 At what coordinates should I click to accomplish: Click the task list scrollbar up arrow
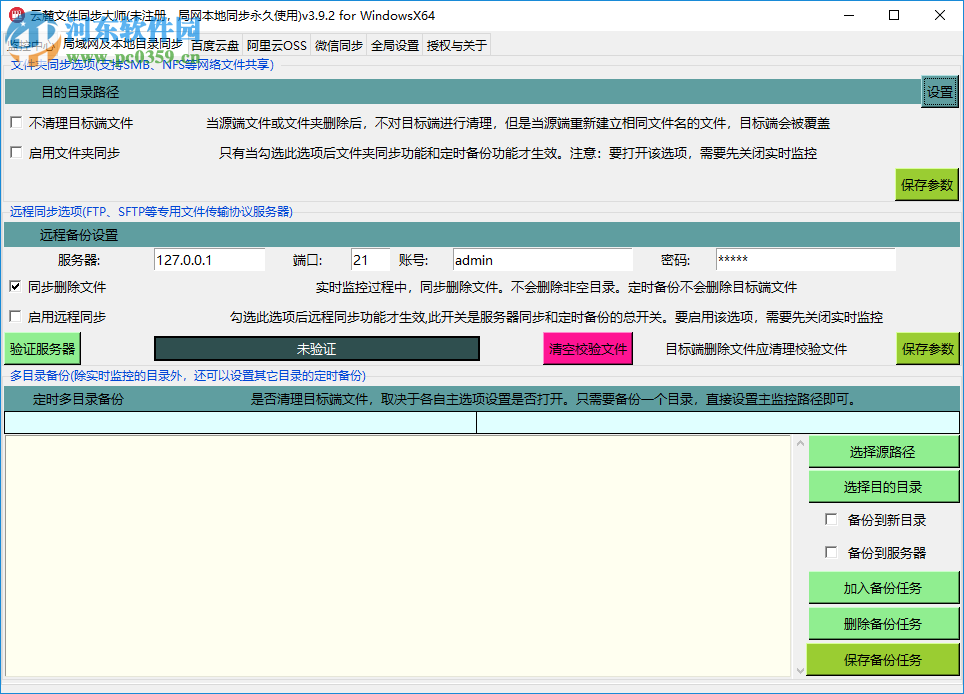click(800, 443)
